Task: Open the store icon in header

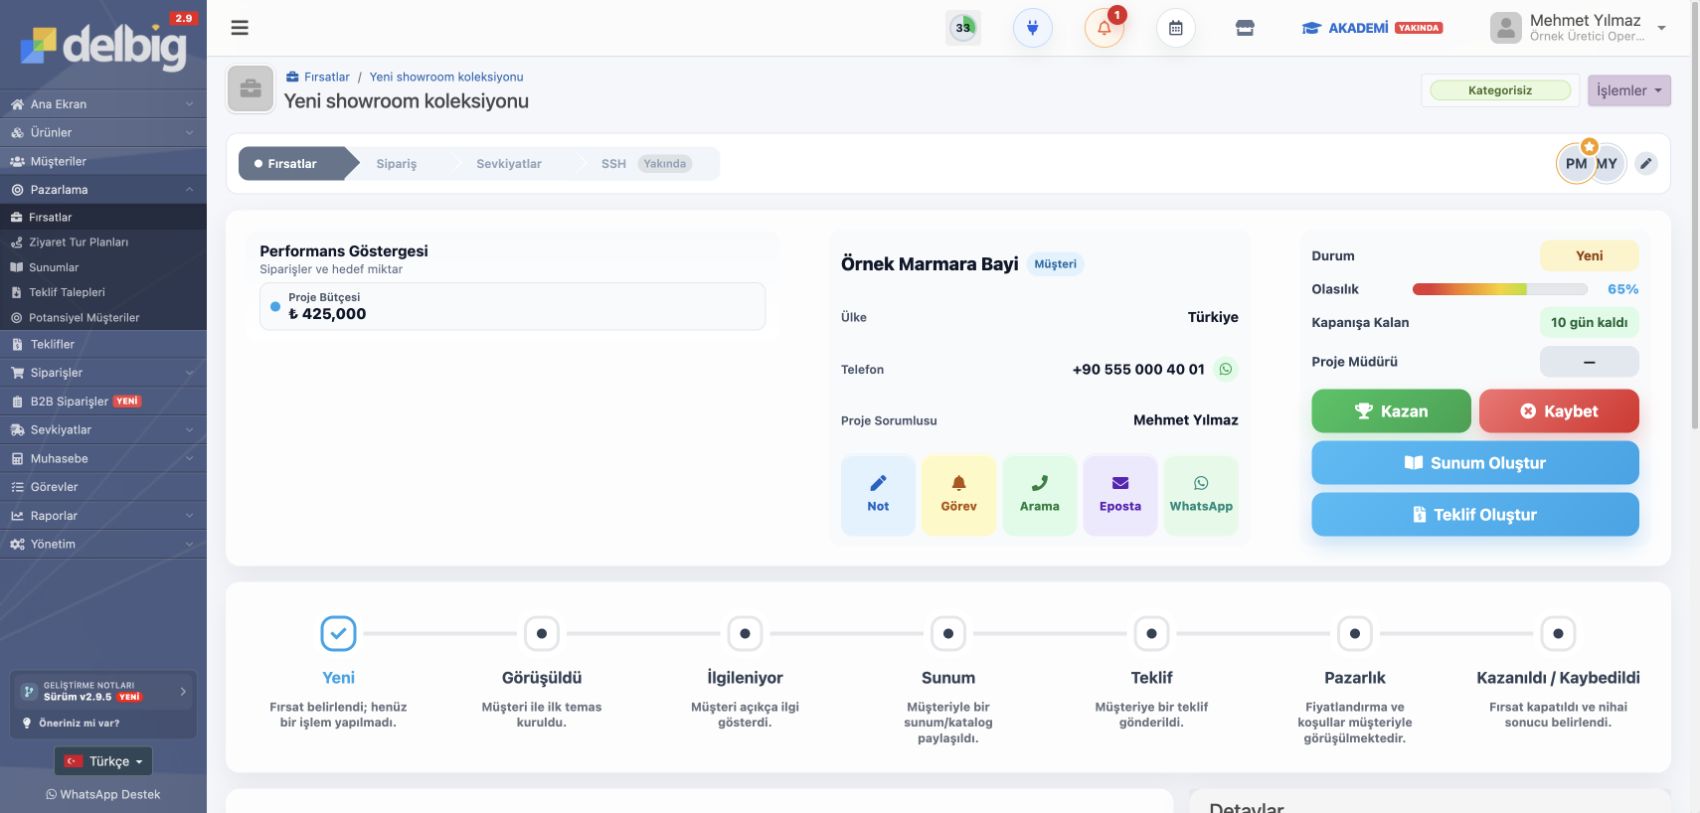Action: point(1245,28)
